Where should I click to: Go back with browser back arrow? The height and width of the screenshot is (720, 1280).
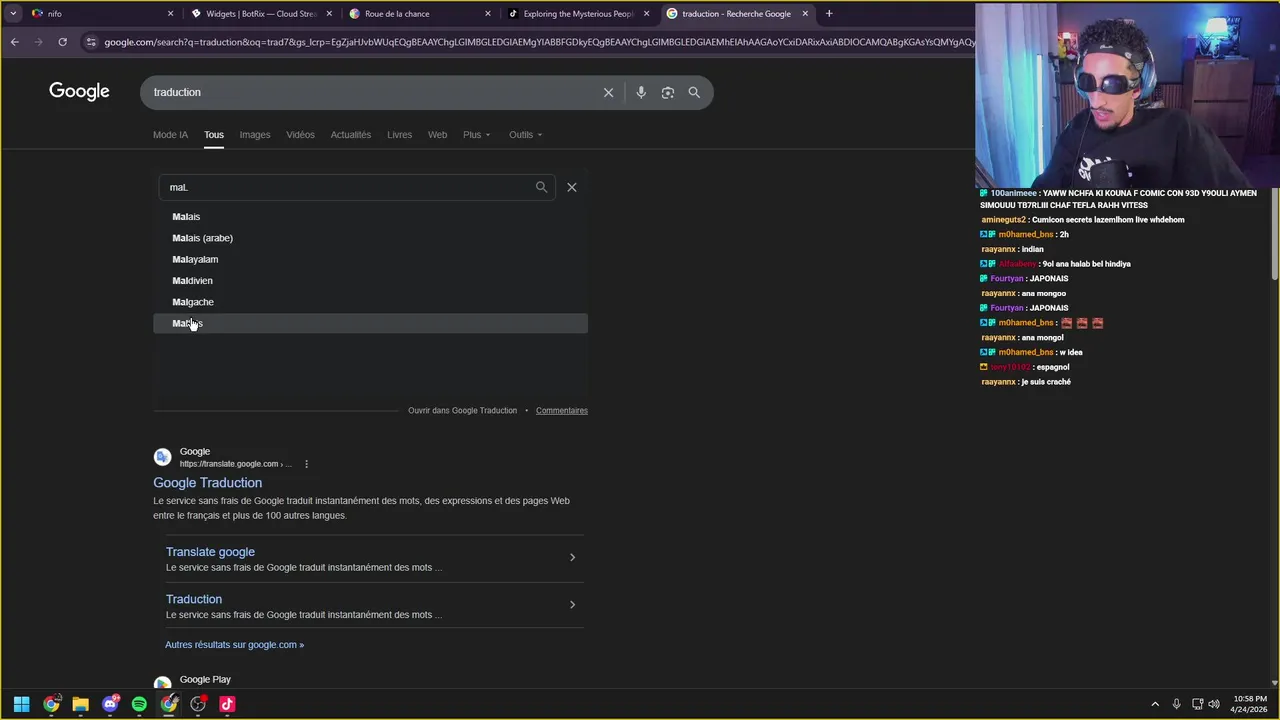(x=14, y=42)
